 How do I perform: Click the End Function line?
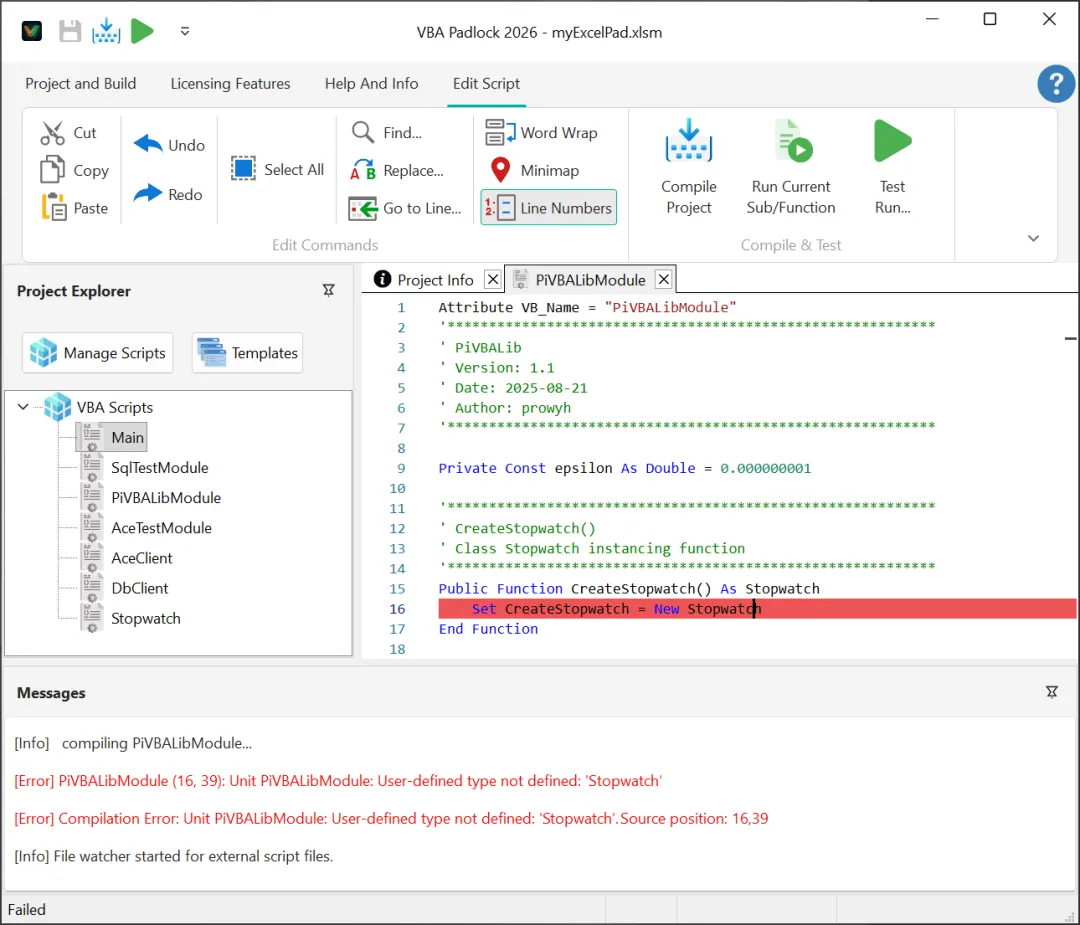tap(488, 629)
